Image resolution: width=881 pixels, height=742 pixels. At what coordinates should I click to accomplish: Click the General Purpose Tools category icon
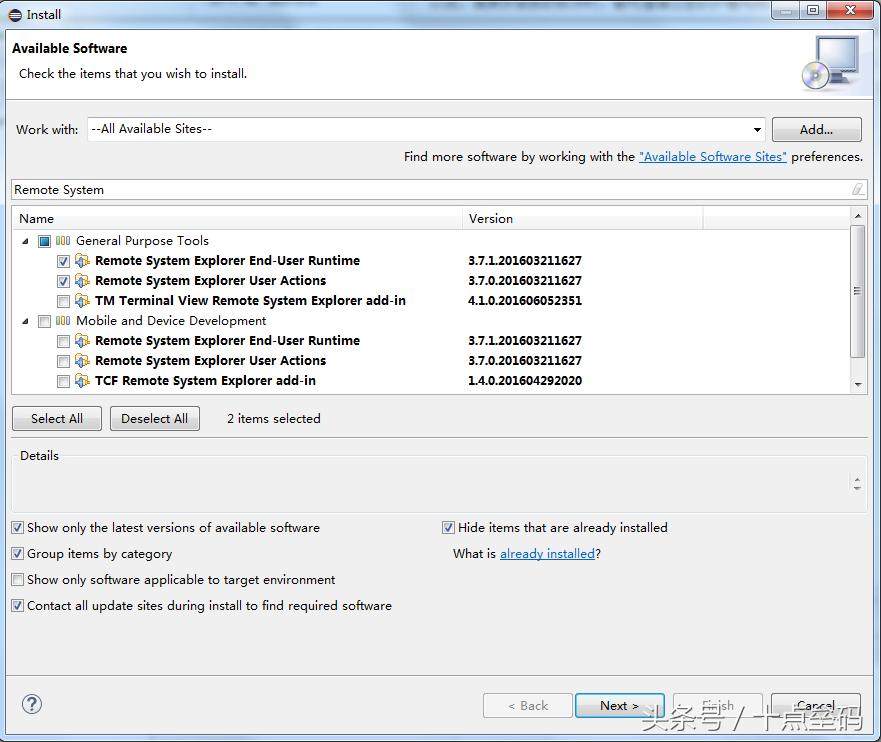pyautogui.click(x=63, y=241)
